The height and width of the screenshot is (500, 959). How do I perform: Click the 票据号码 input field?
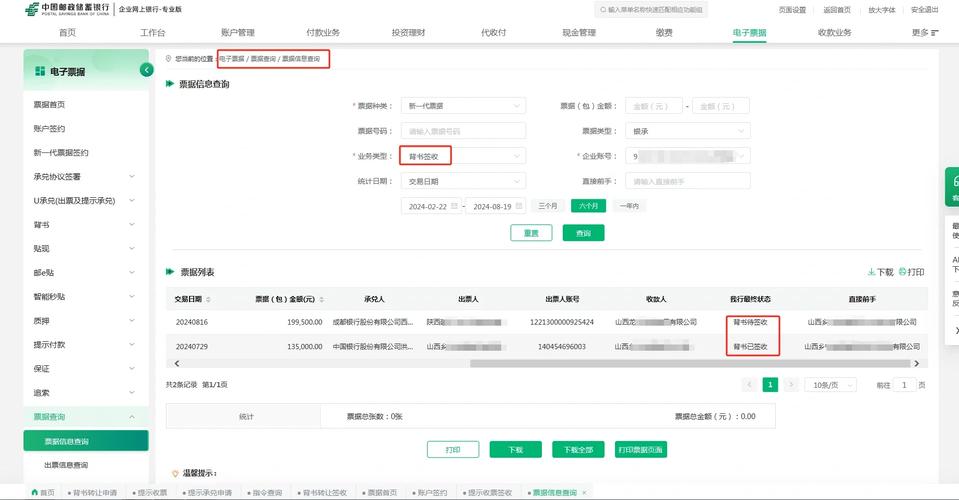coord(463,131)
